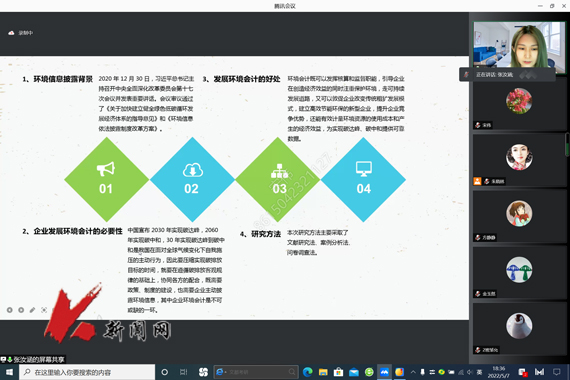Click the slideshow zoom/focus icon

click(44, 310)
